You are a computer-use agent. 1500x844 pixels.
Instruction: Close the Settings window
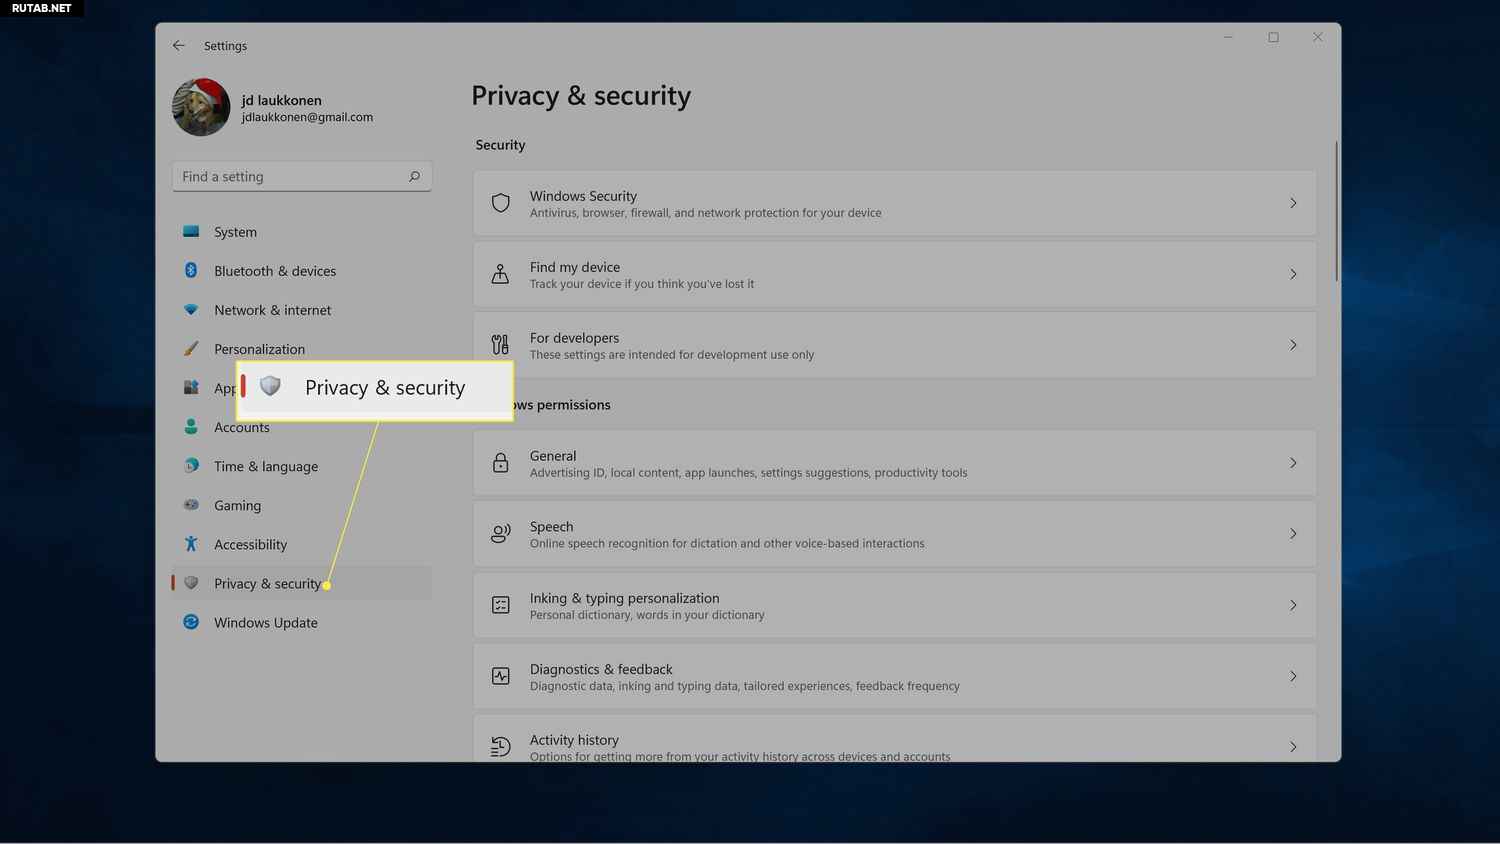click(1318, 37)
